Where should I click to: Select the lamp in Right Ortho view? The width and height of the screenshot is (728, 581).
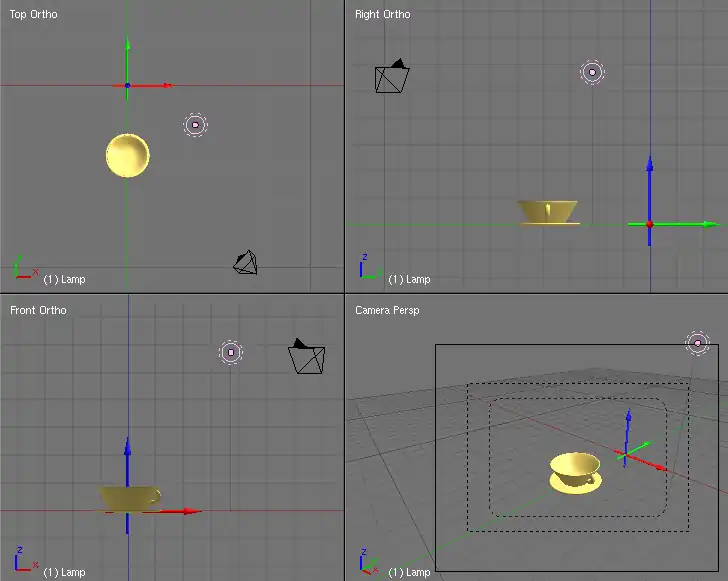click(x=592, y=72)
